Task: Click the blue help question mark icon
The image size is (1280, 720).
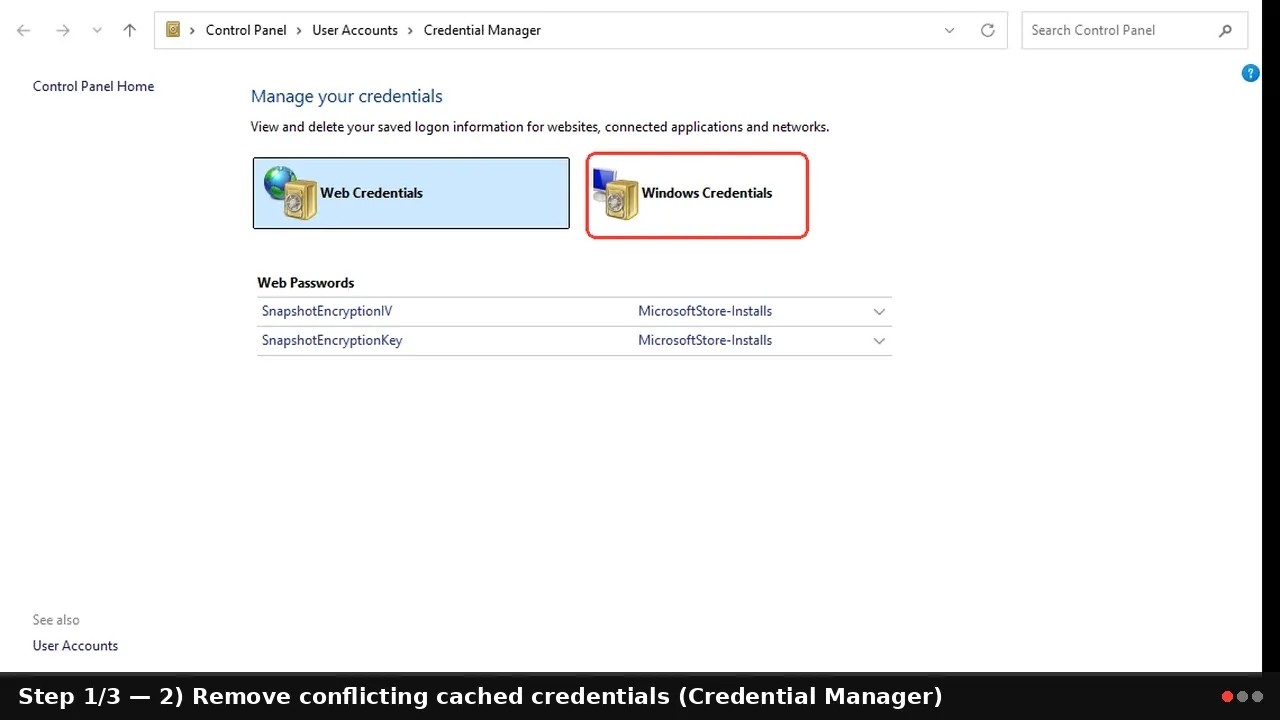Action: pyautogui.click(x=1250, y=73)
